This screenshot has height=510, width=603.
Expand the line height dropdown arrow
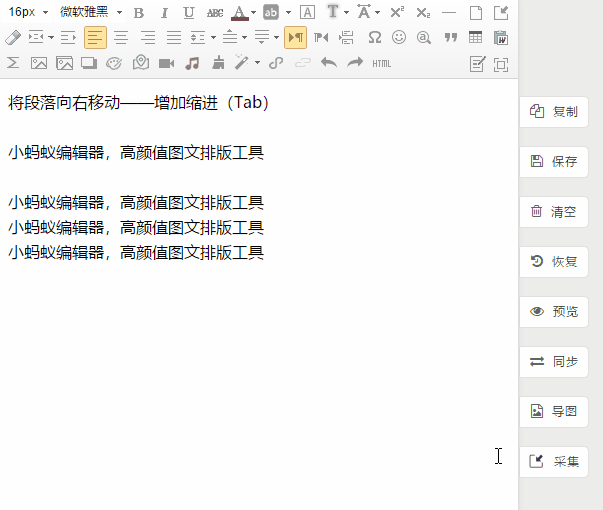pyautogui.click(x=213, y=38)
